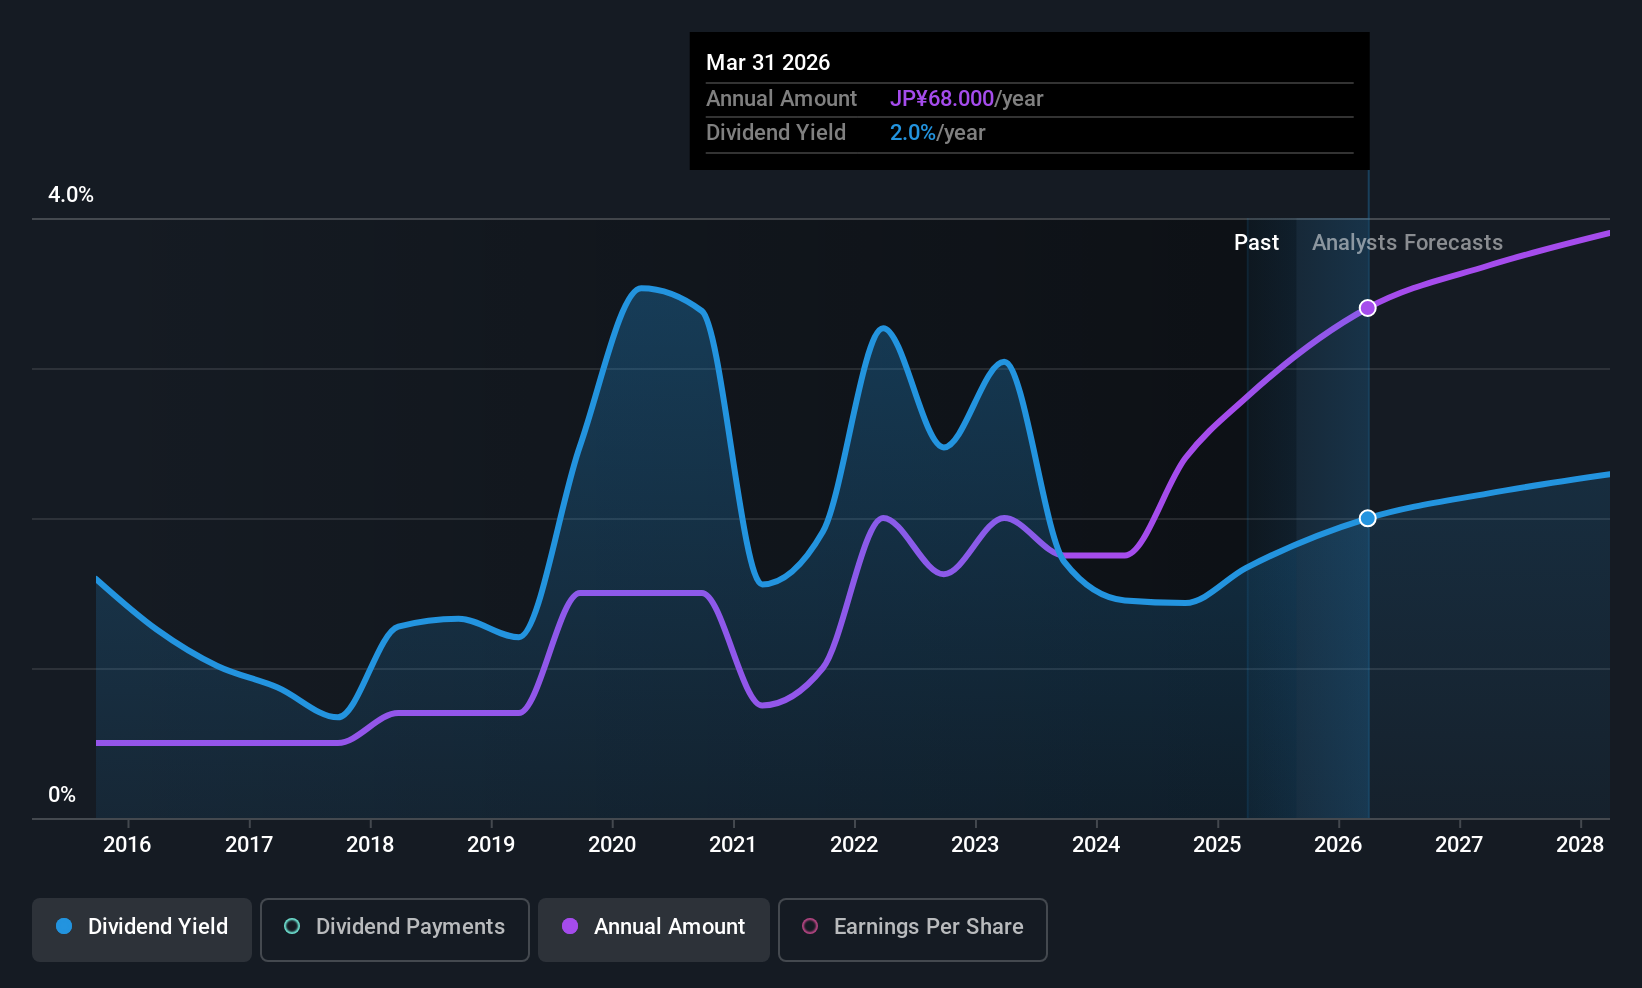The height and width of the screenshot is (988, 1642).
Task: Click the JP¥68.000 annual amount value
Action: pyautogui.click(x=942, y=99)
